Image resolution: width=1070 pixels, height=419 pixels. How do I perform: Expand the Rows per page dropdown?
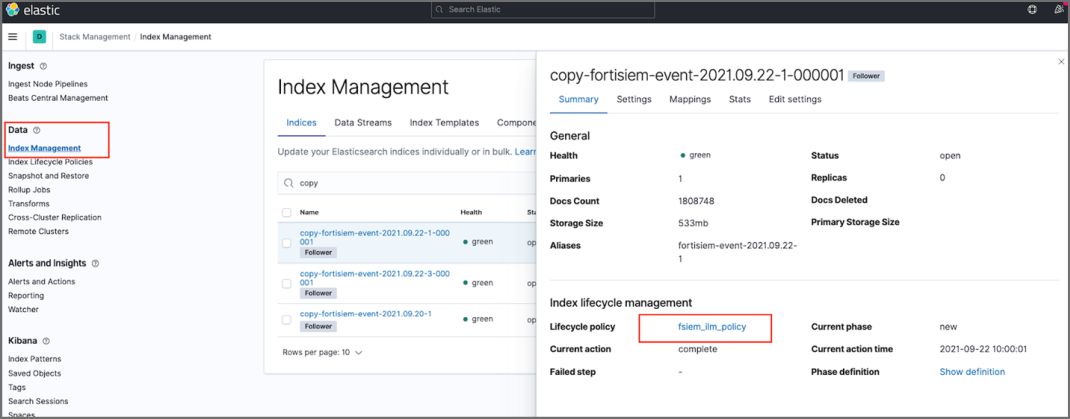click(322, 352)
